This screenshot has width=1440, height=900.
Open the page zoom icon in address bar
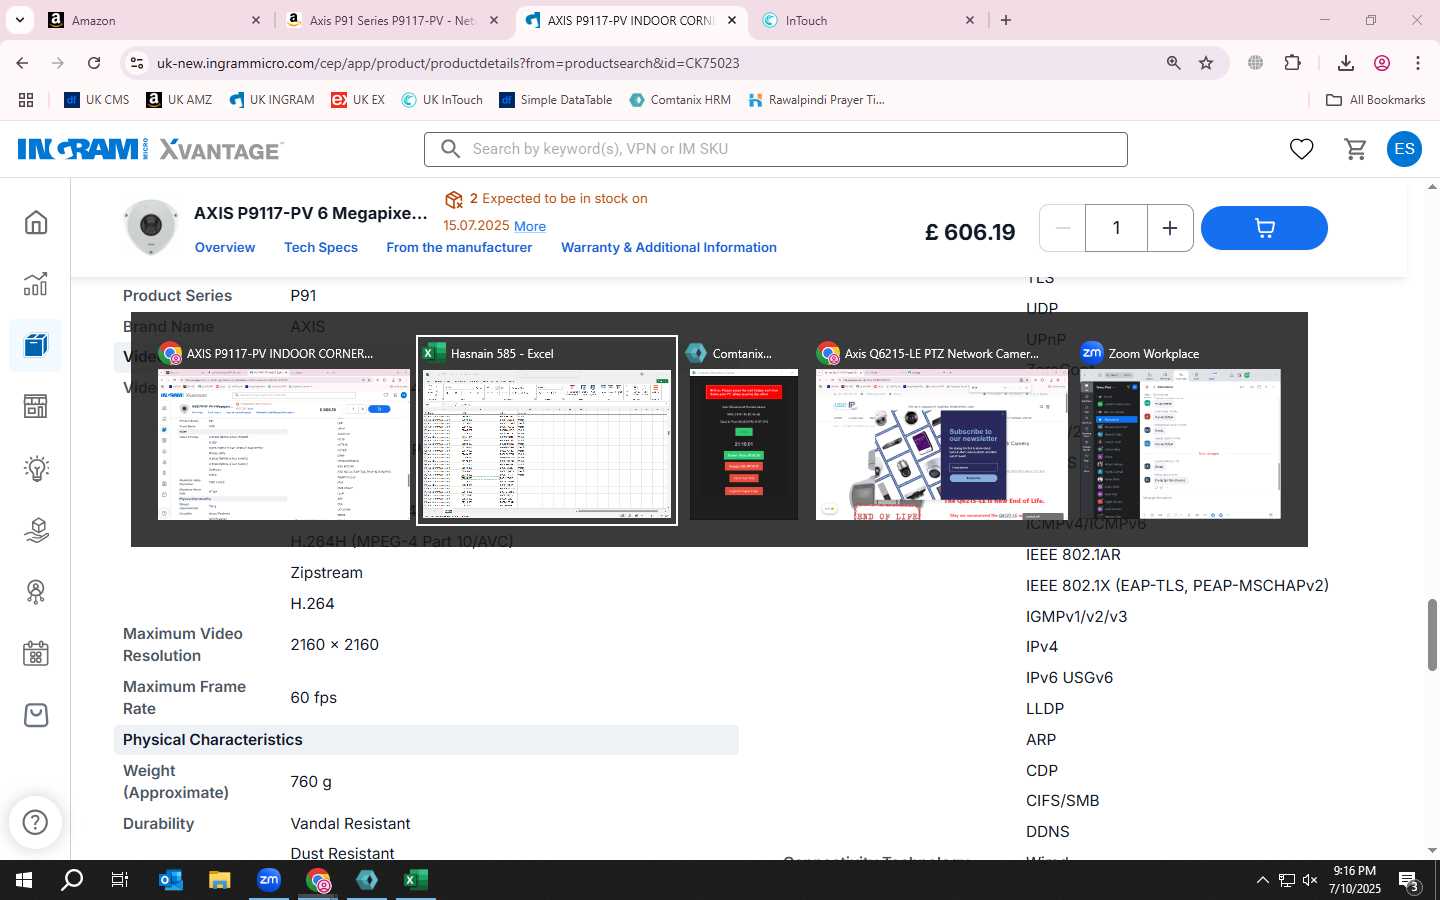tap(1174, 63)
